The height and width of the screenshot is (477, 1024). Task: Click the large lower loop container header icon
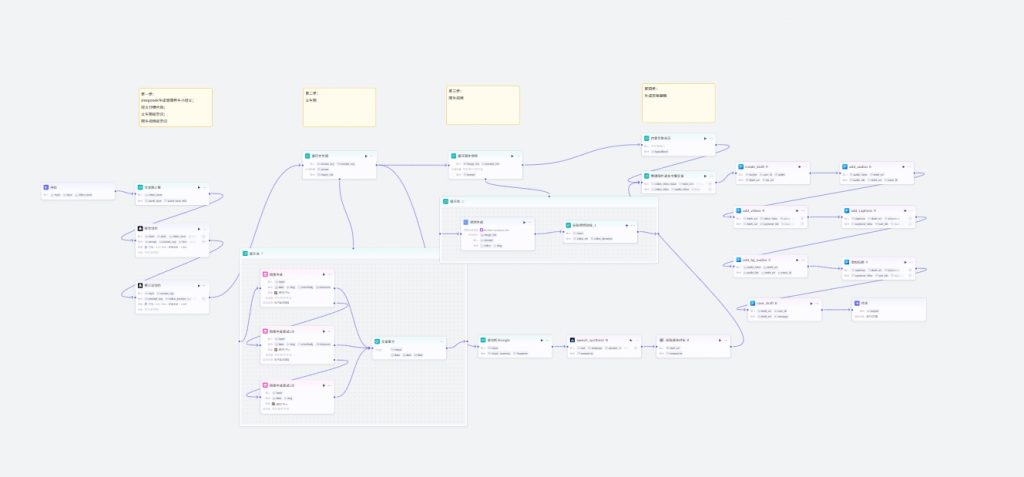[x=246, y=254]
